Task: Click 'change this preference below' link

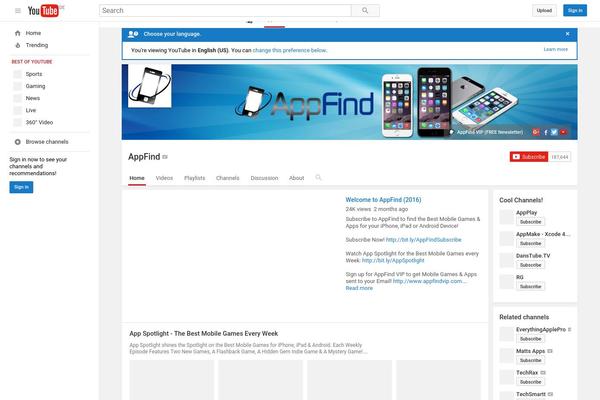Action: pyautogui.click(x=290, y=50)
